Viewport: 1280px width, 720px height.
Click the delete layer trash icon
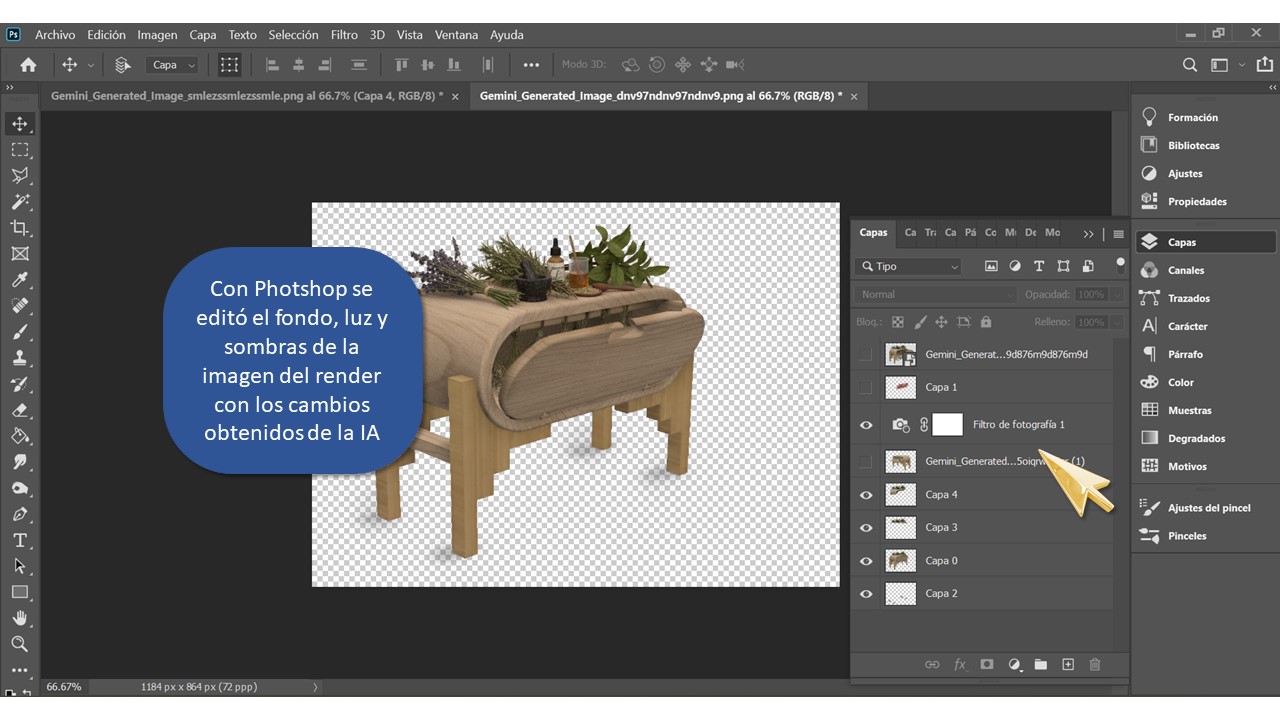[1094, 664]
